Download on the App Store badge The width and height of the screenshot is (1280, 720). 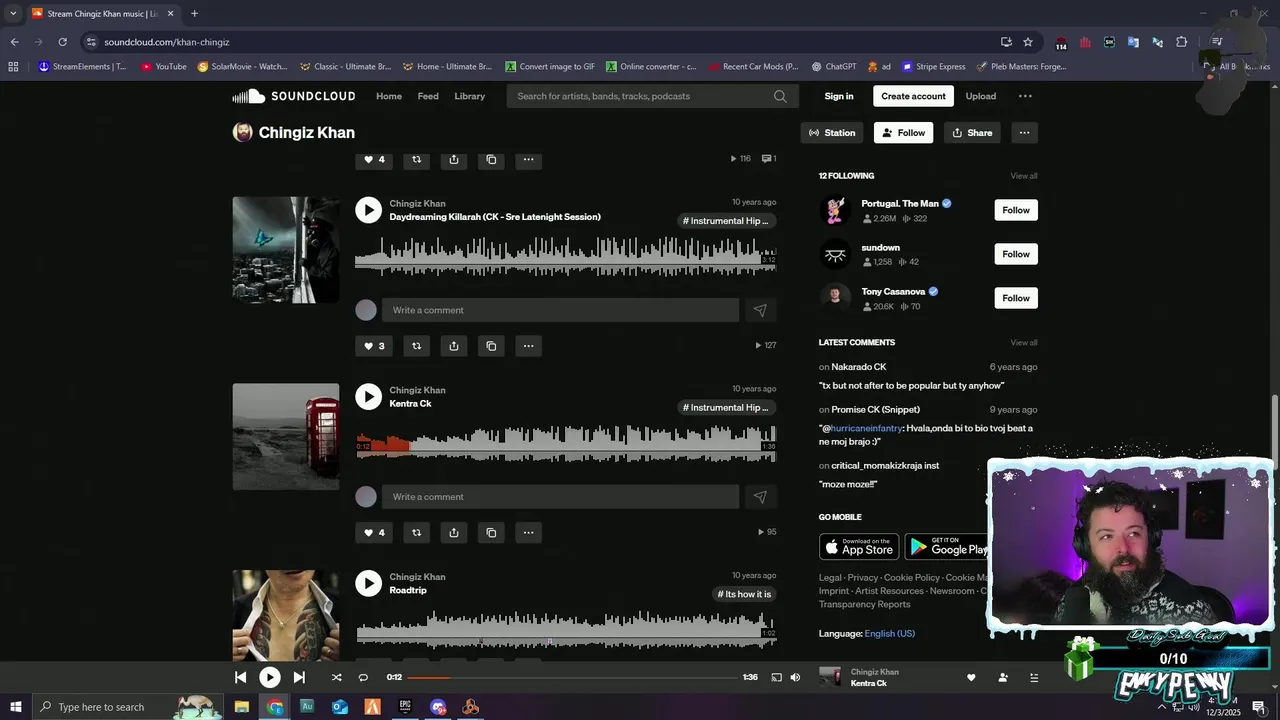tap(858, 547)
